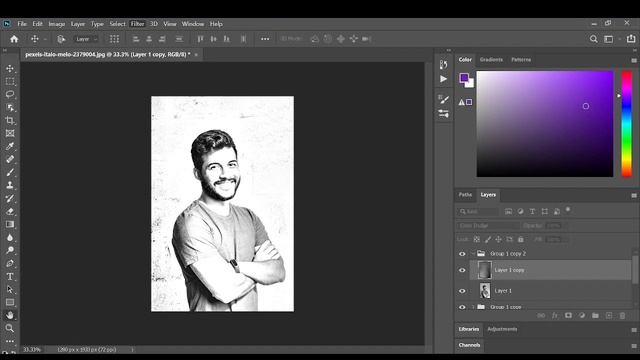640x360 pixels.
Task: Open the History panel icon
Action: click(444, 64)
